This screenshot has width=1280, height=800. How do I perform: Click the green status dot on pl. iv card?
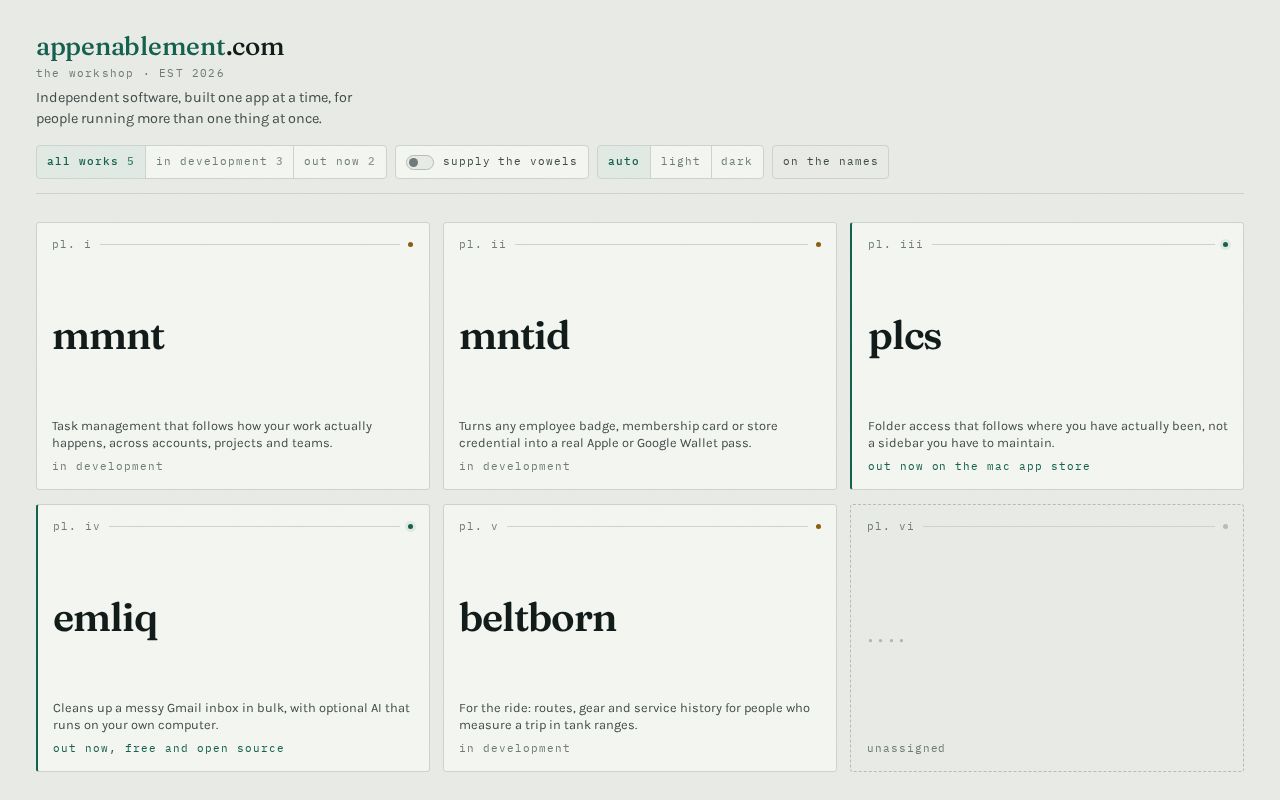pos(410,526)
